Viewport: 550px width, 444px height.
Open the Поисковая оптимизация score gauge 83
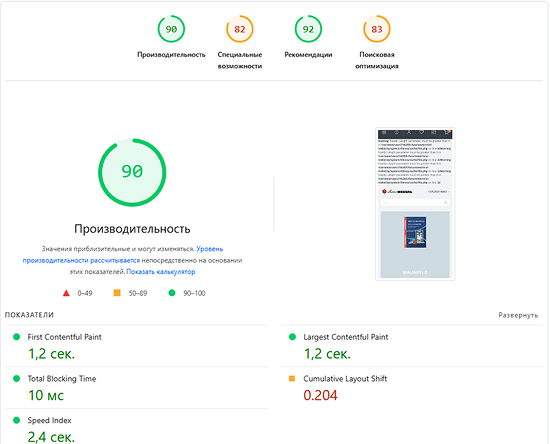(x=377, y=29)
